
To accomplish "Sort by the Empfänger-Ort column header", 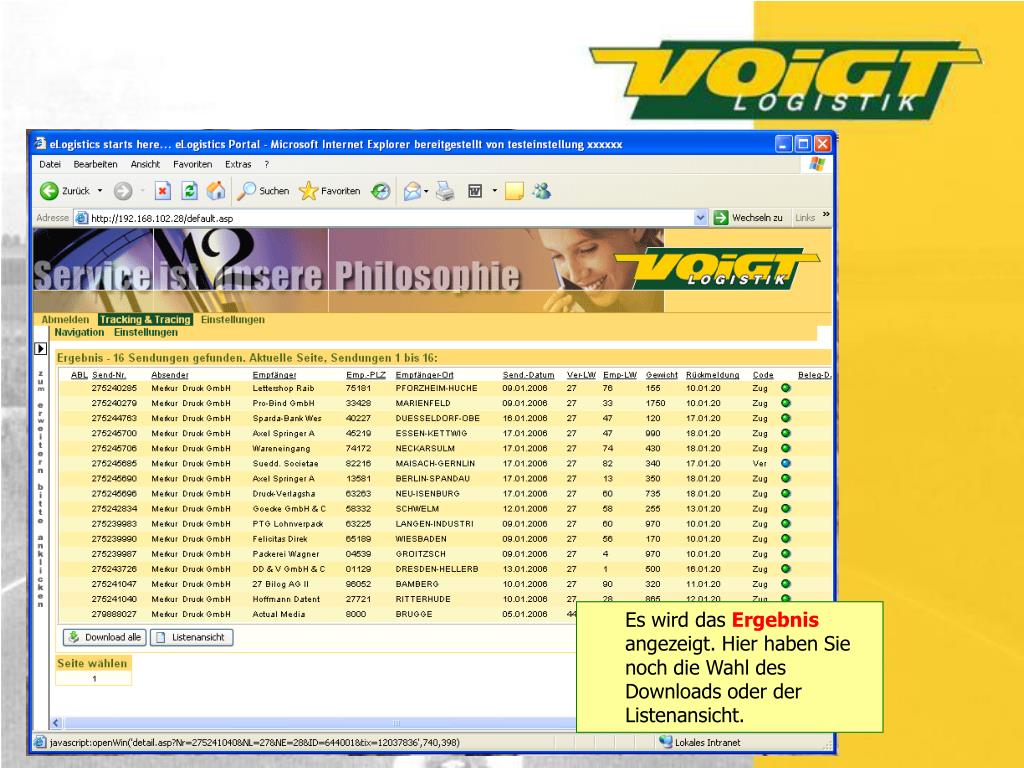I will pyautogui.click(x=424, y=375).
